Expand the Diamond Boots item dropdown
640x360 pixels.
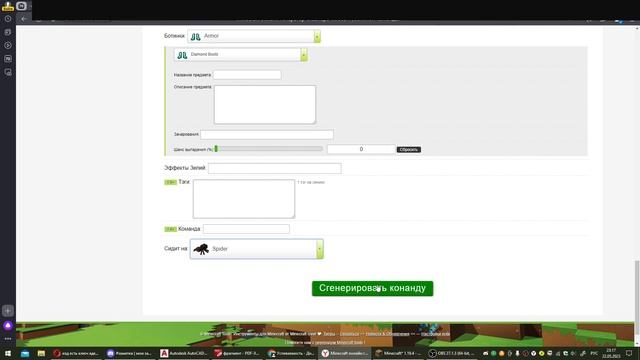(304, 55)
